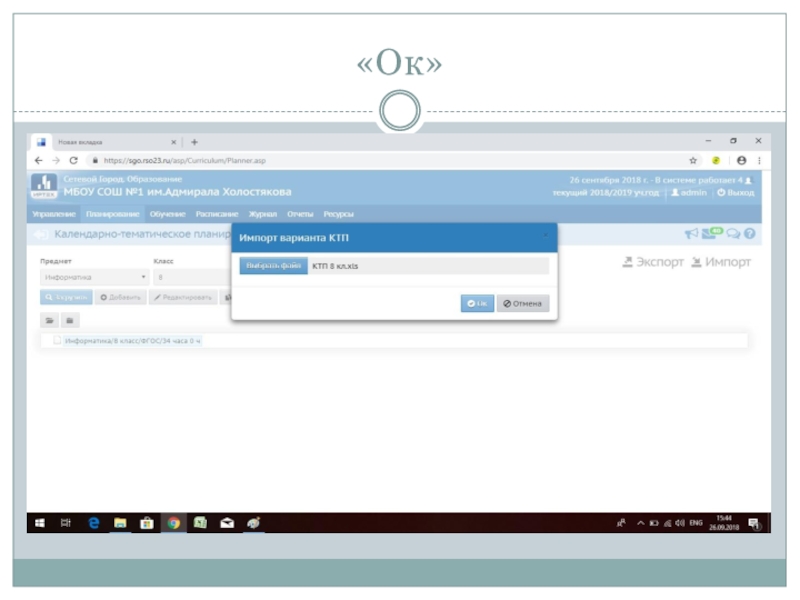The width and height of the screenshot is (800, 600).
Task: Click the open-folder expand-all icon
Action: [49, 320]
